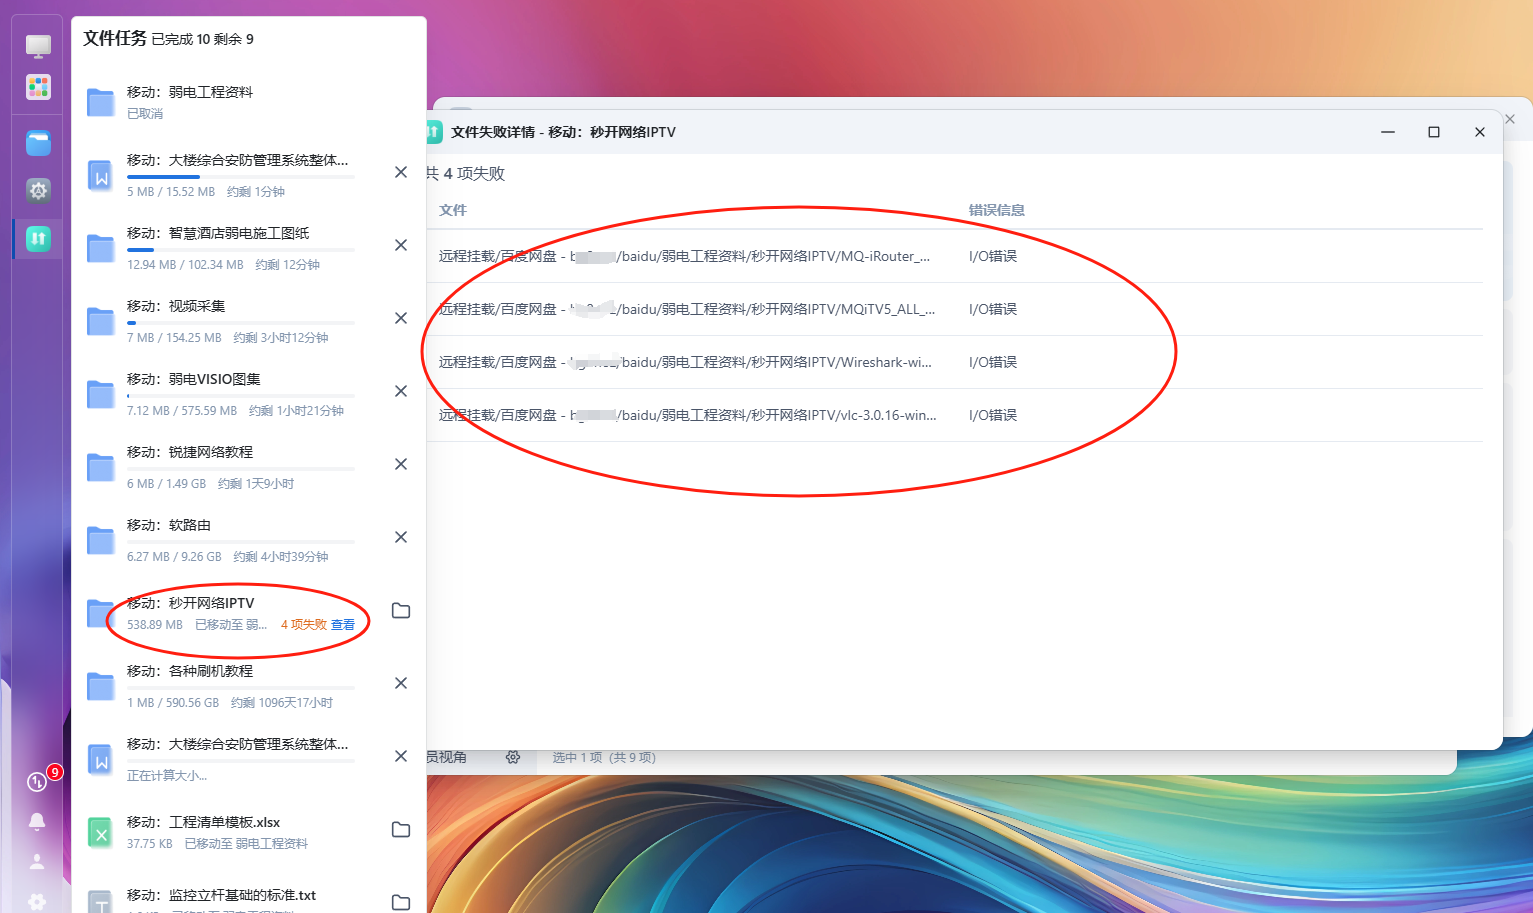
Task: Click the 4 项失败 failure text
Action: pyautogui.click(x=305, y=624)
